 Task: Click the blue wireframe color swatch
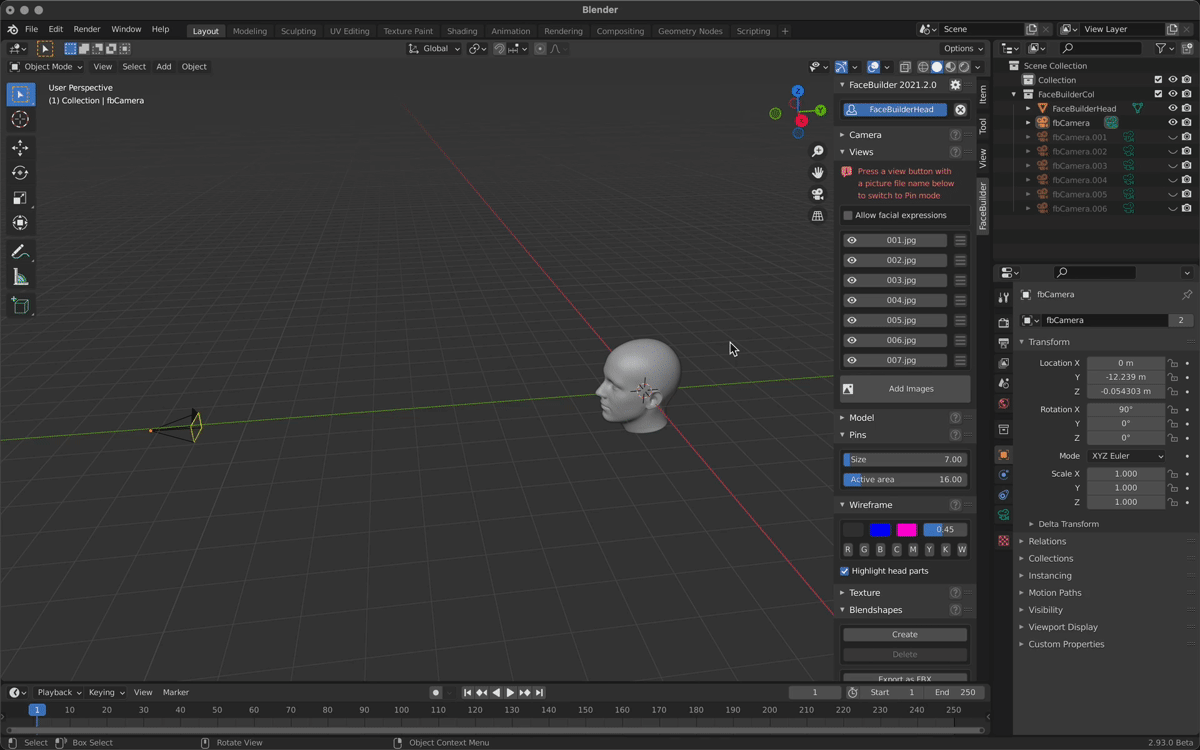click(x=879, y=530)
